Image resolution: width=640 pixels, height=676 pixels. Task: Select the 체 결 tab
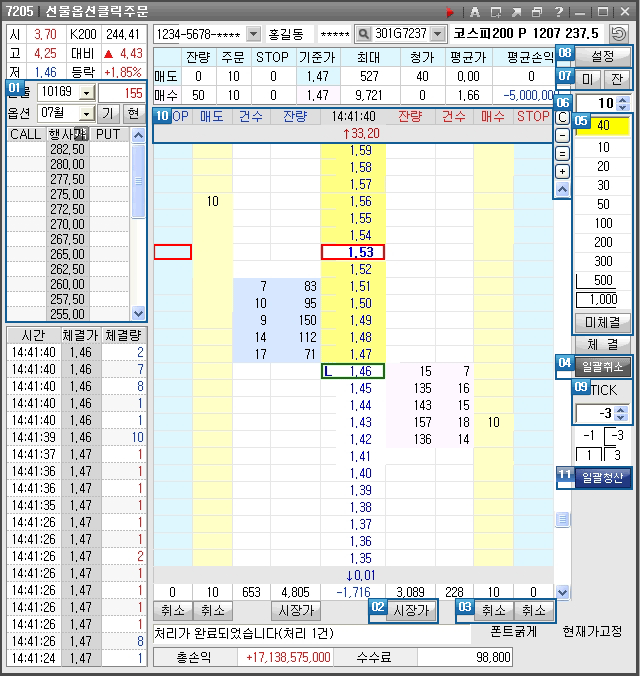603,344
